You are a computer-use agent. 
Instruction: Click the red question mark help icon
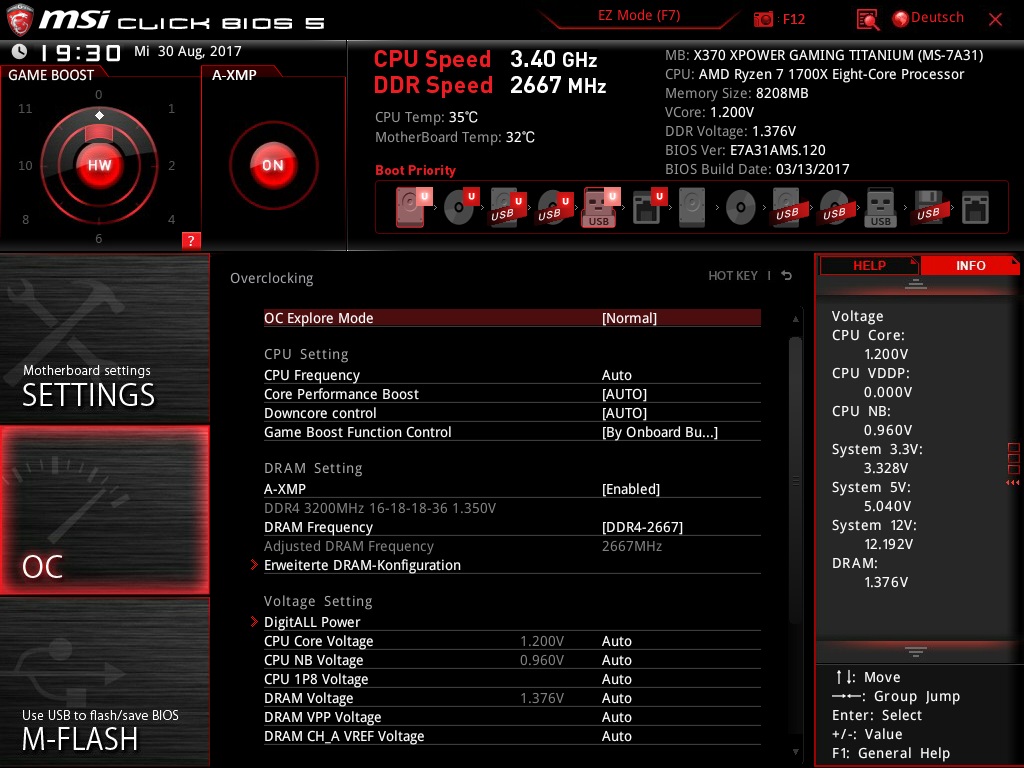click(191, 240)
